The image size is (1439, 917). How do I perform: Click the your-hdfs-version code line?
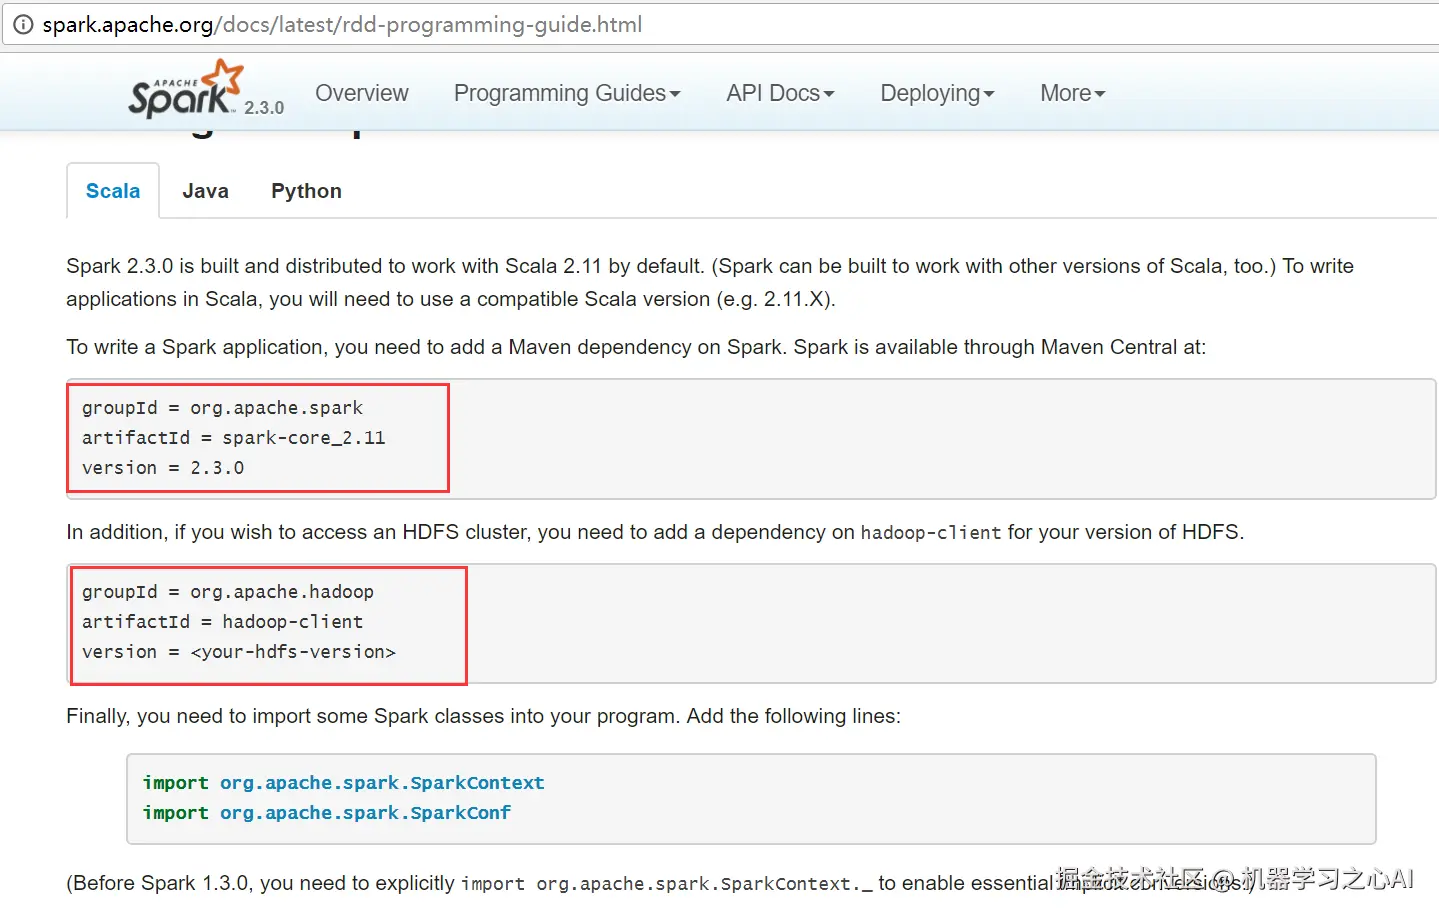pos(239,652)
